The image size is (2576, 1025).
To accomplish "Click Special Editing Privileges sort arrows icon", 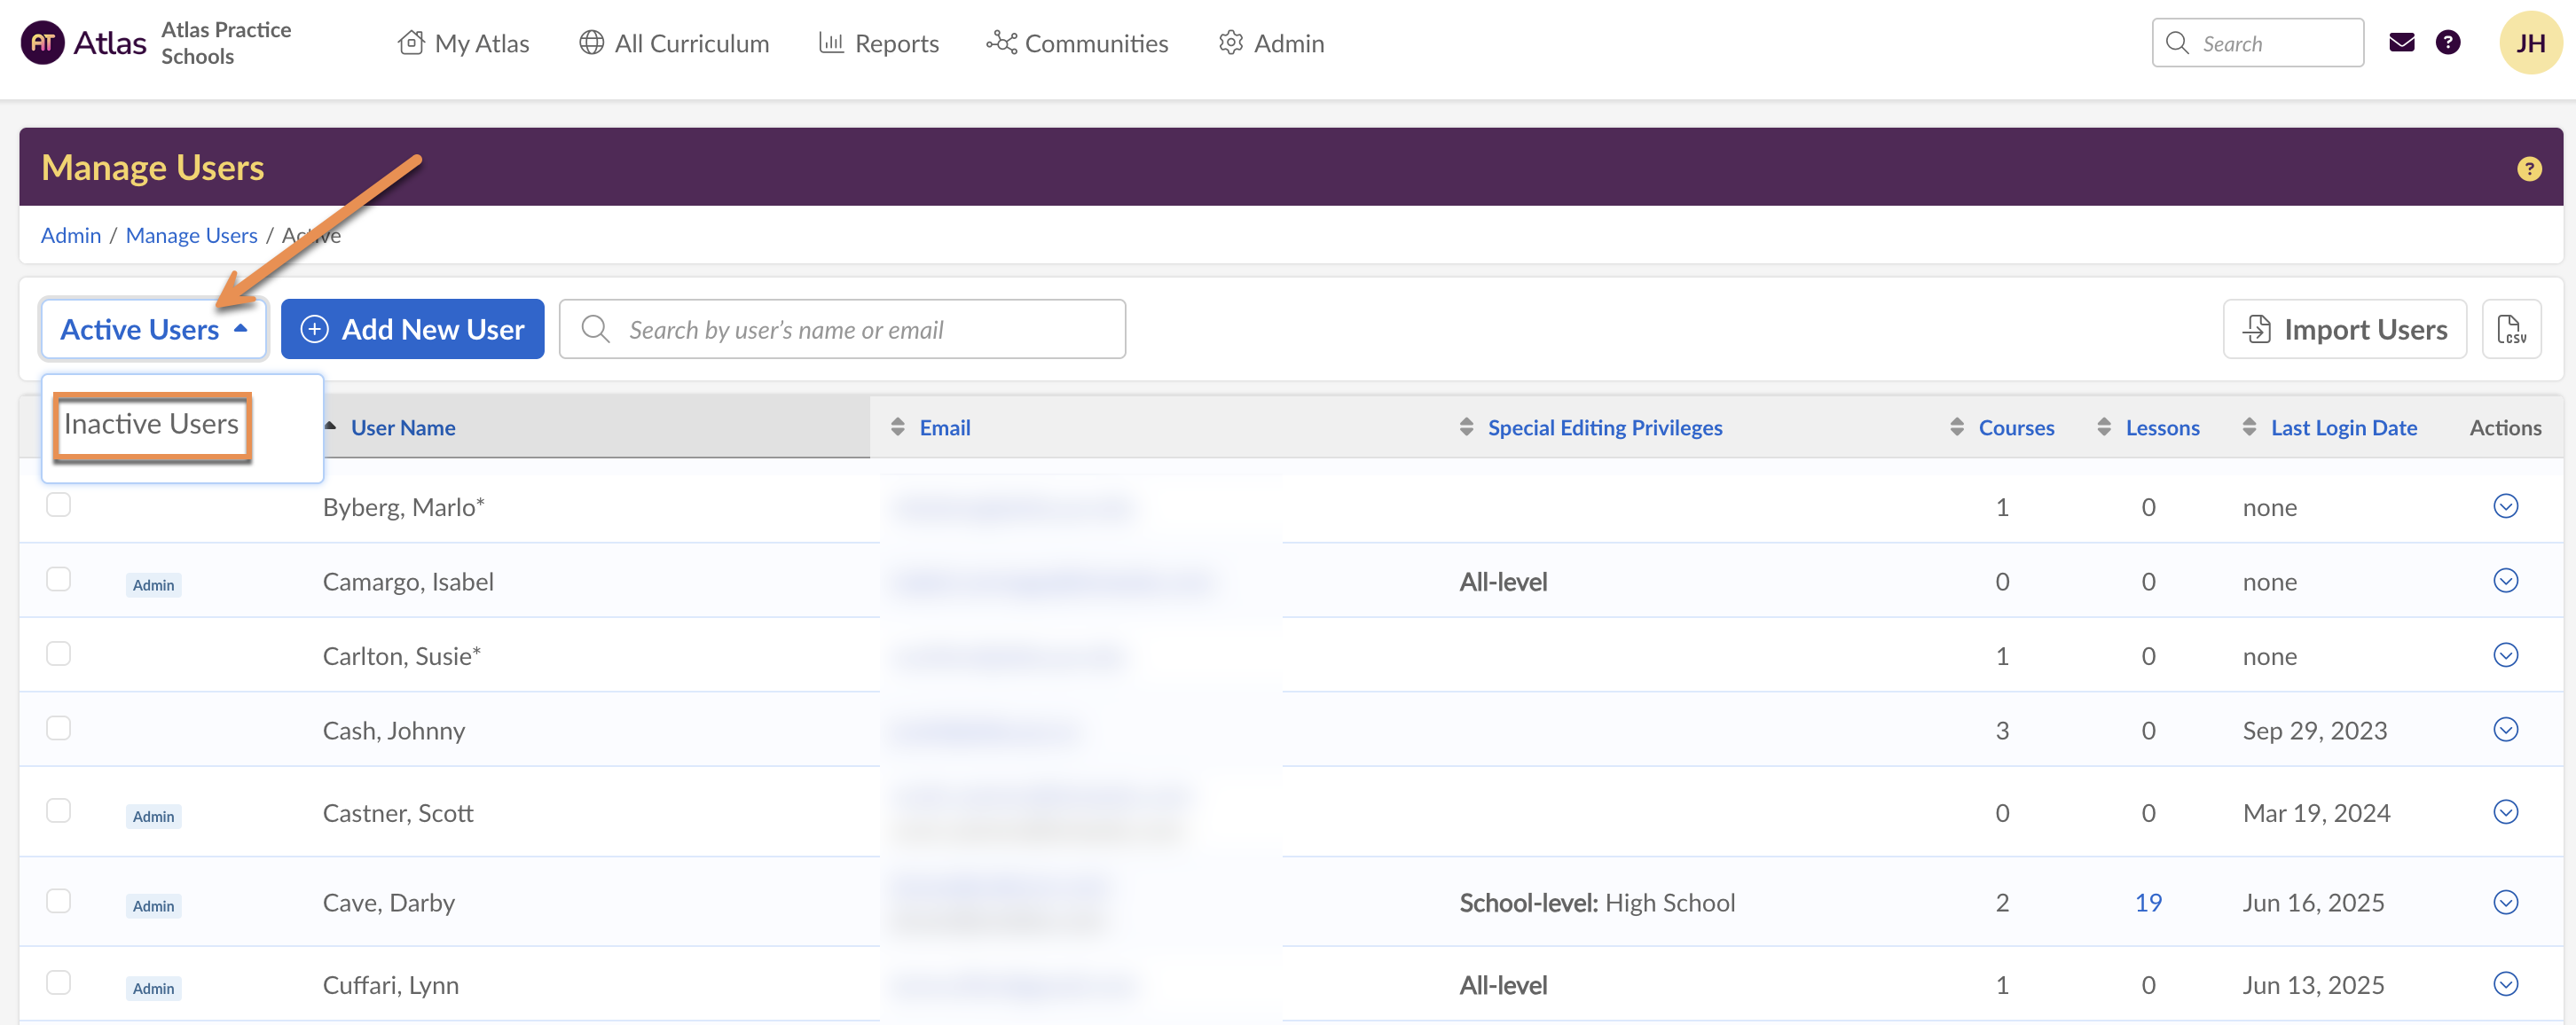I will [x=1466, y=427].
